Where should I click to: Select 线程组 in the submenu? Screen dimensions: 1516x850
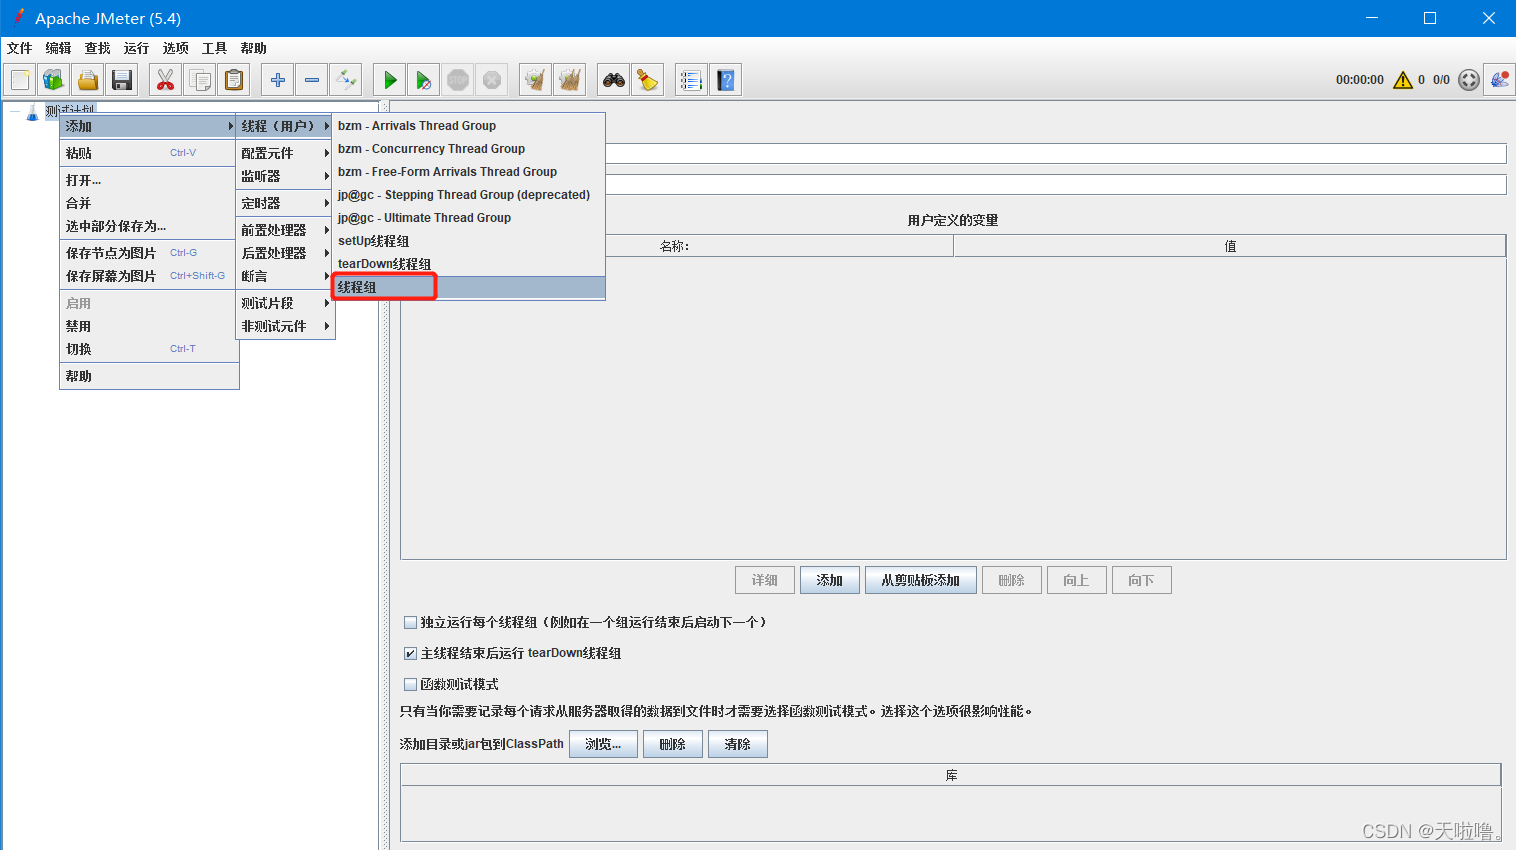pyautogui.click(x=469, y=287)
